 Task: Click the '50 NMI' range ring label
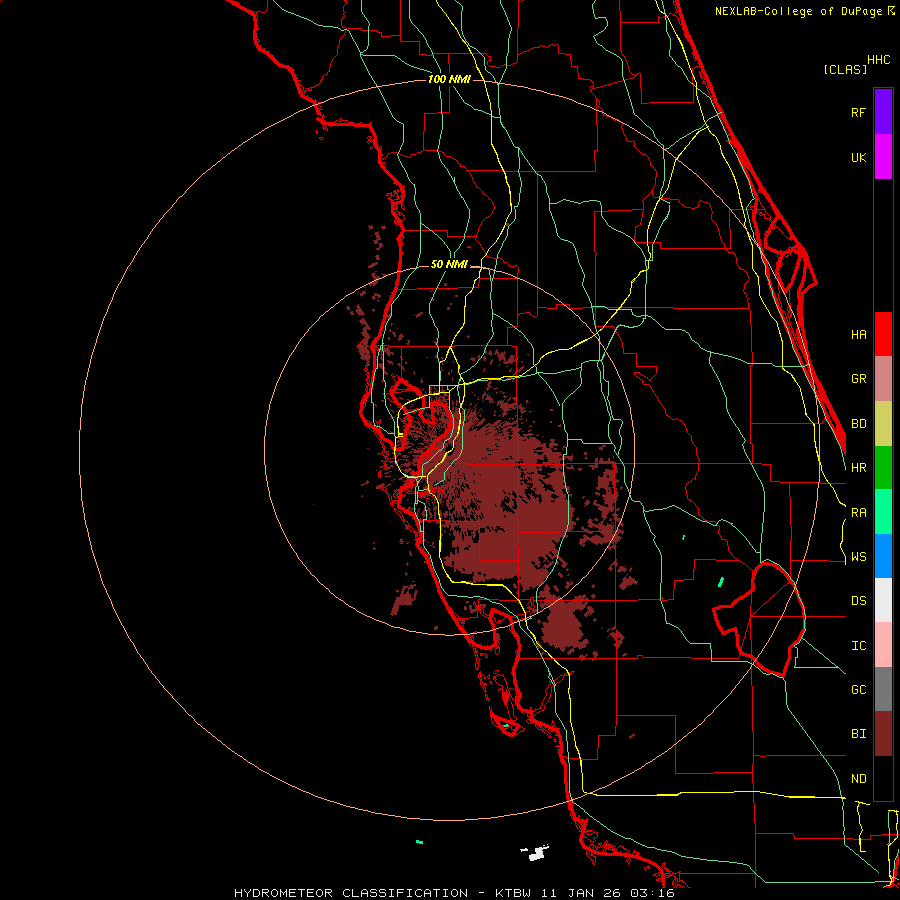click(449, 264)
